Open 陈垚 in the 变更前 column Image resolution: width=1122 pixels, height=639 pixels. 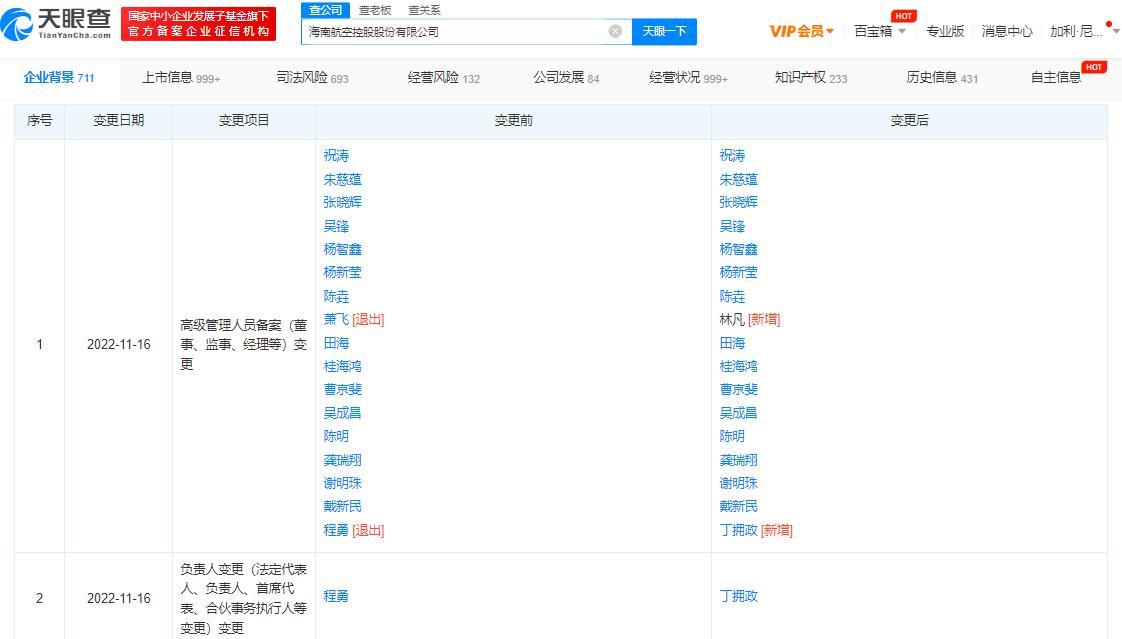point(336,296)
